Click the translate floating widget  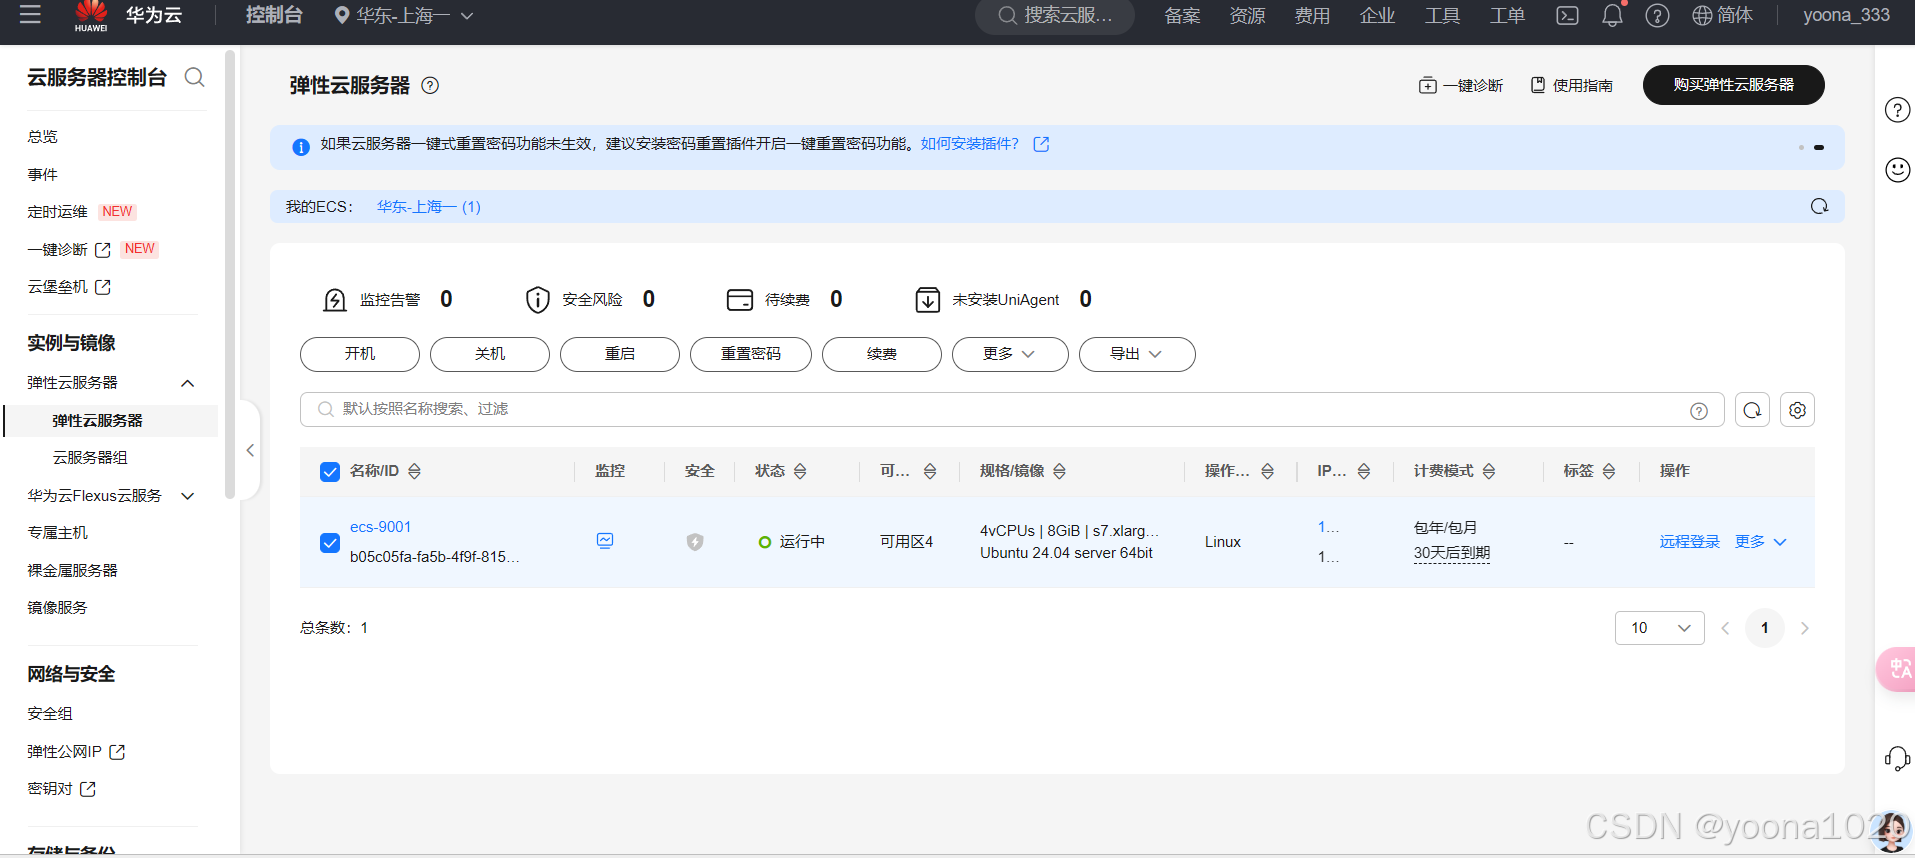click(x=1896, y=669)
